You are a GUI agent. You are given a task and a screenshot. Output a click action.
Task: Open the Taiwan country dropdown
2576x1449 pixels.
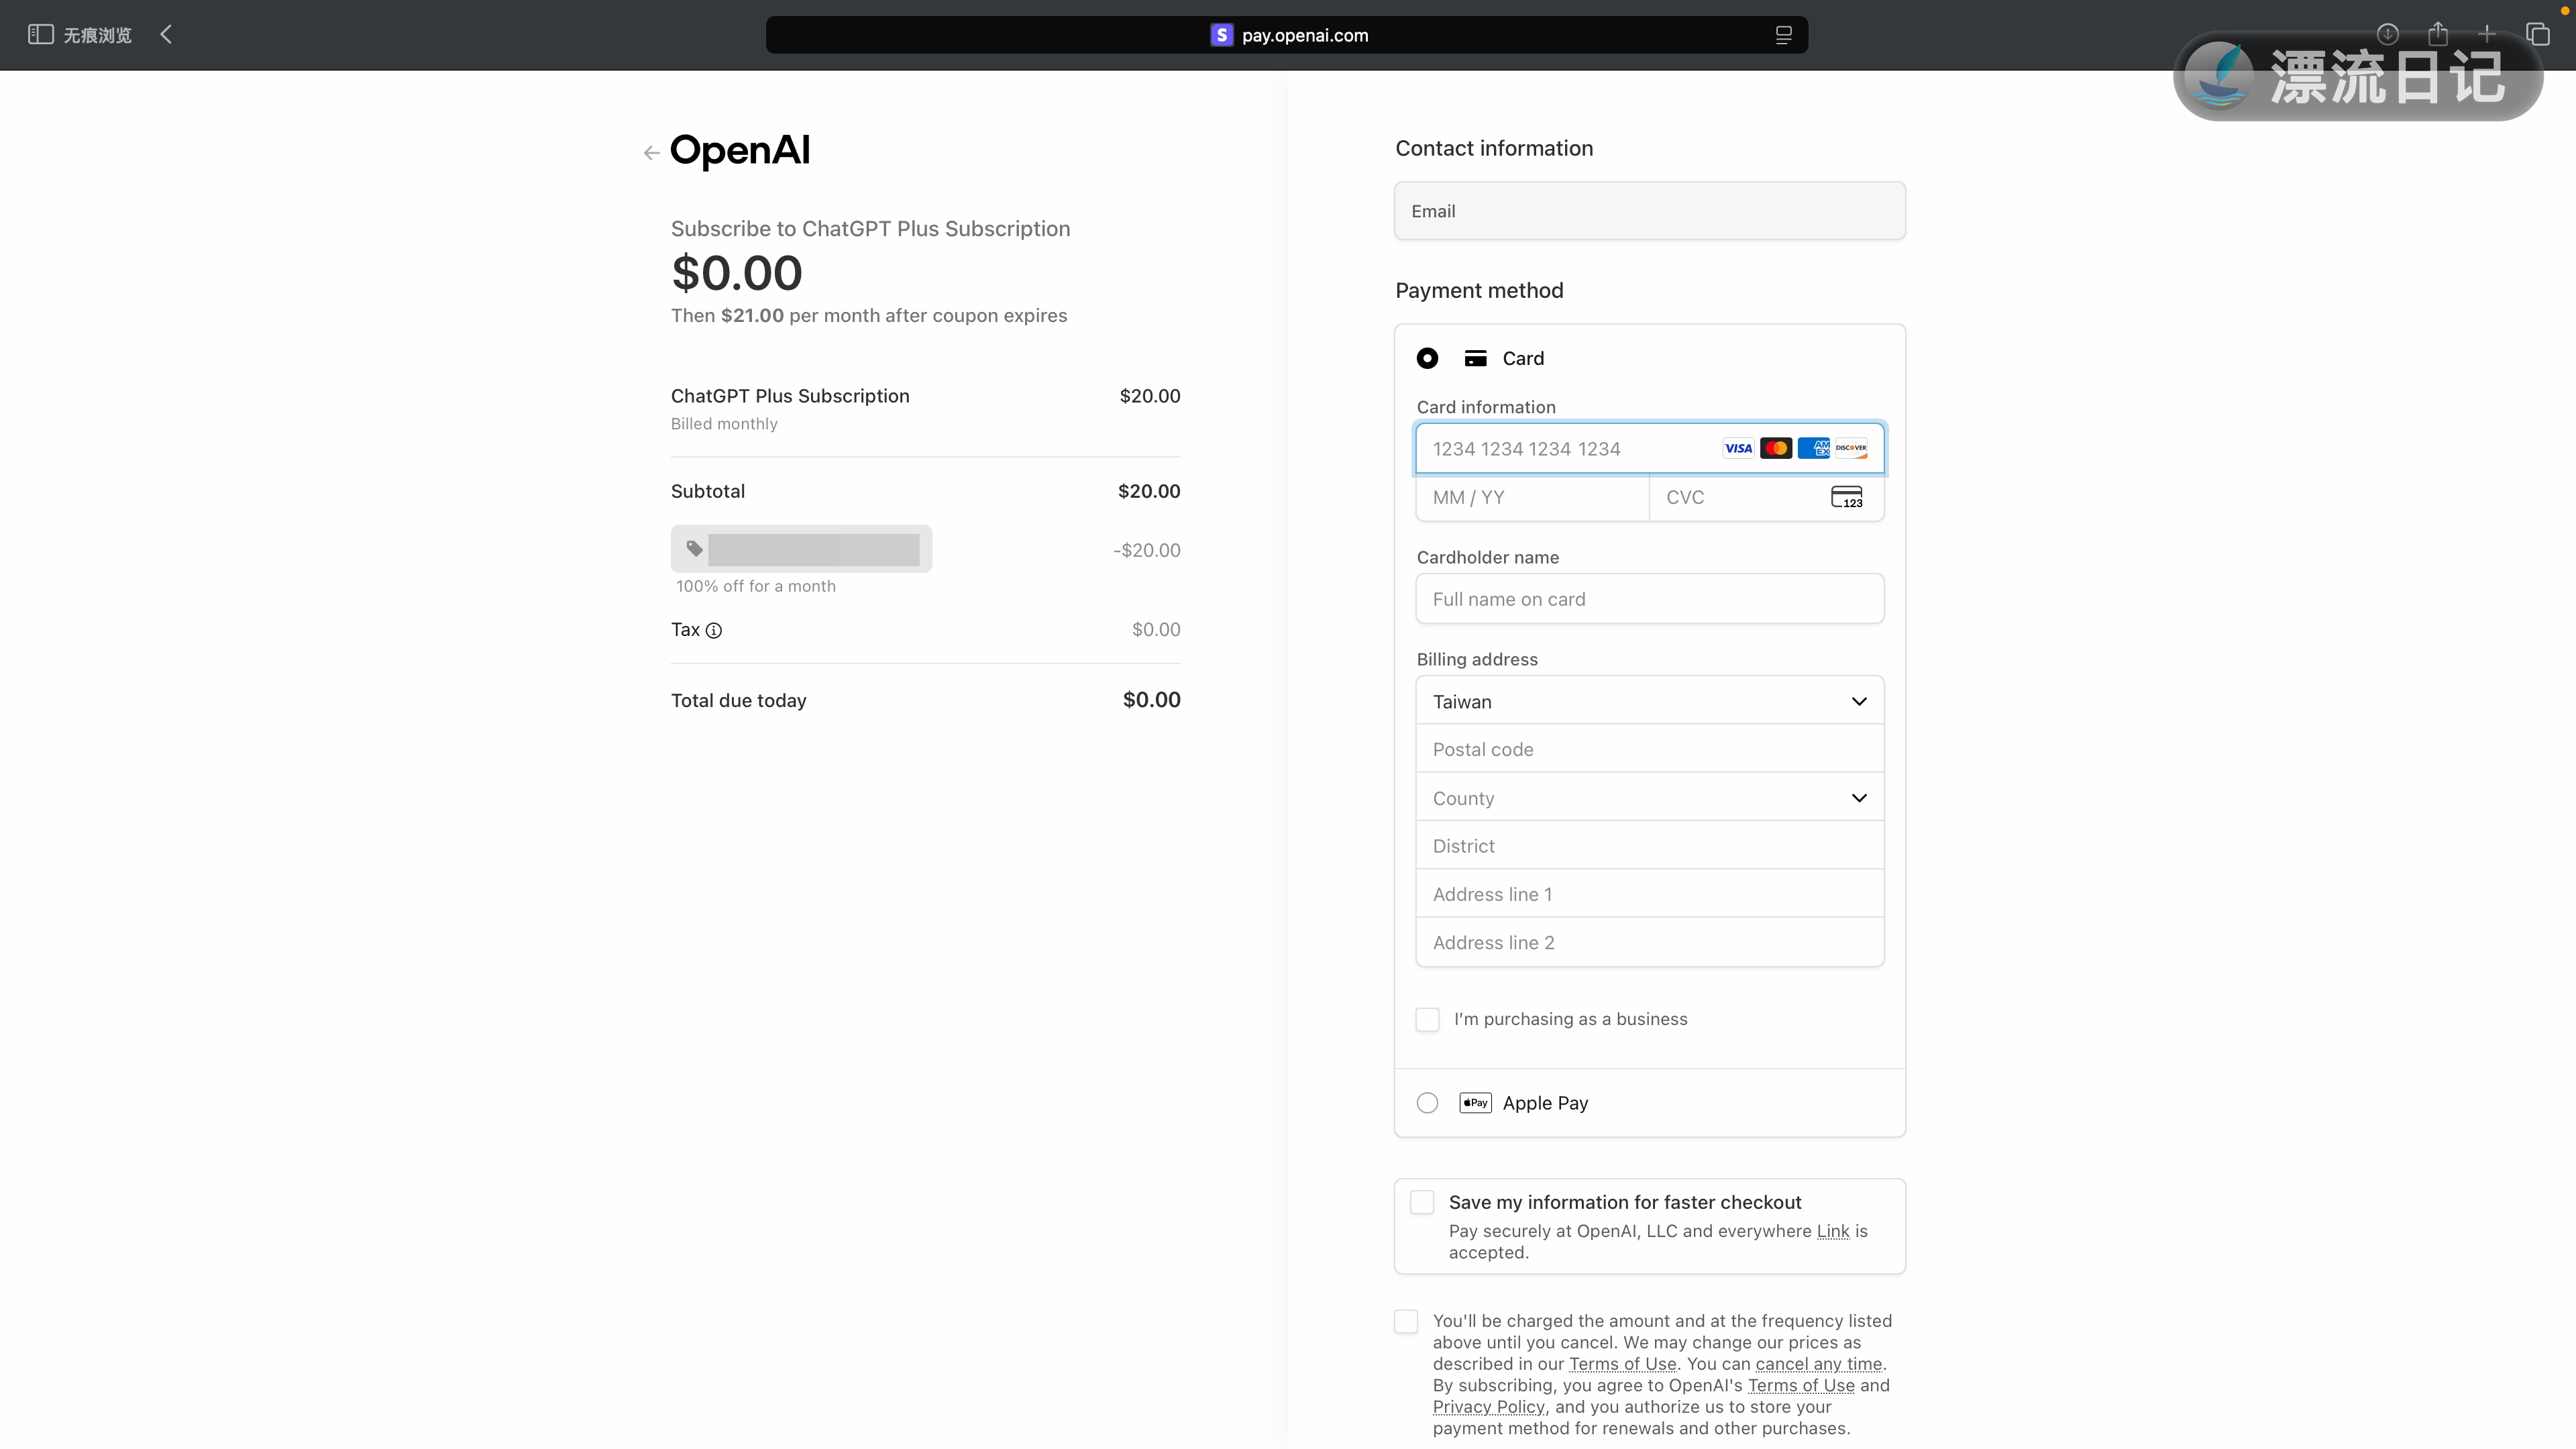(1650, 701)
